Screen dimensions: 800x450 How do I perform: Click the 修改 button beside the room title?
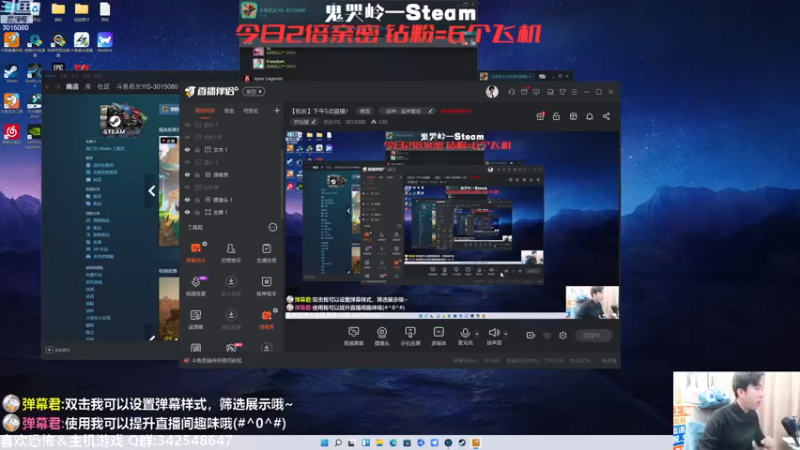click(x=365, y=111)
